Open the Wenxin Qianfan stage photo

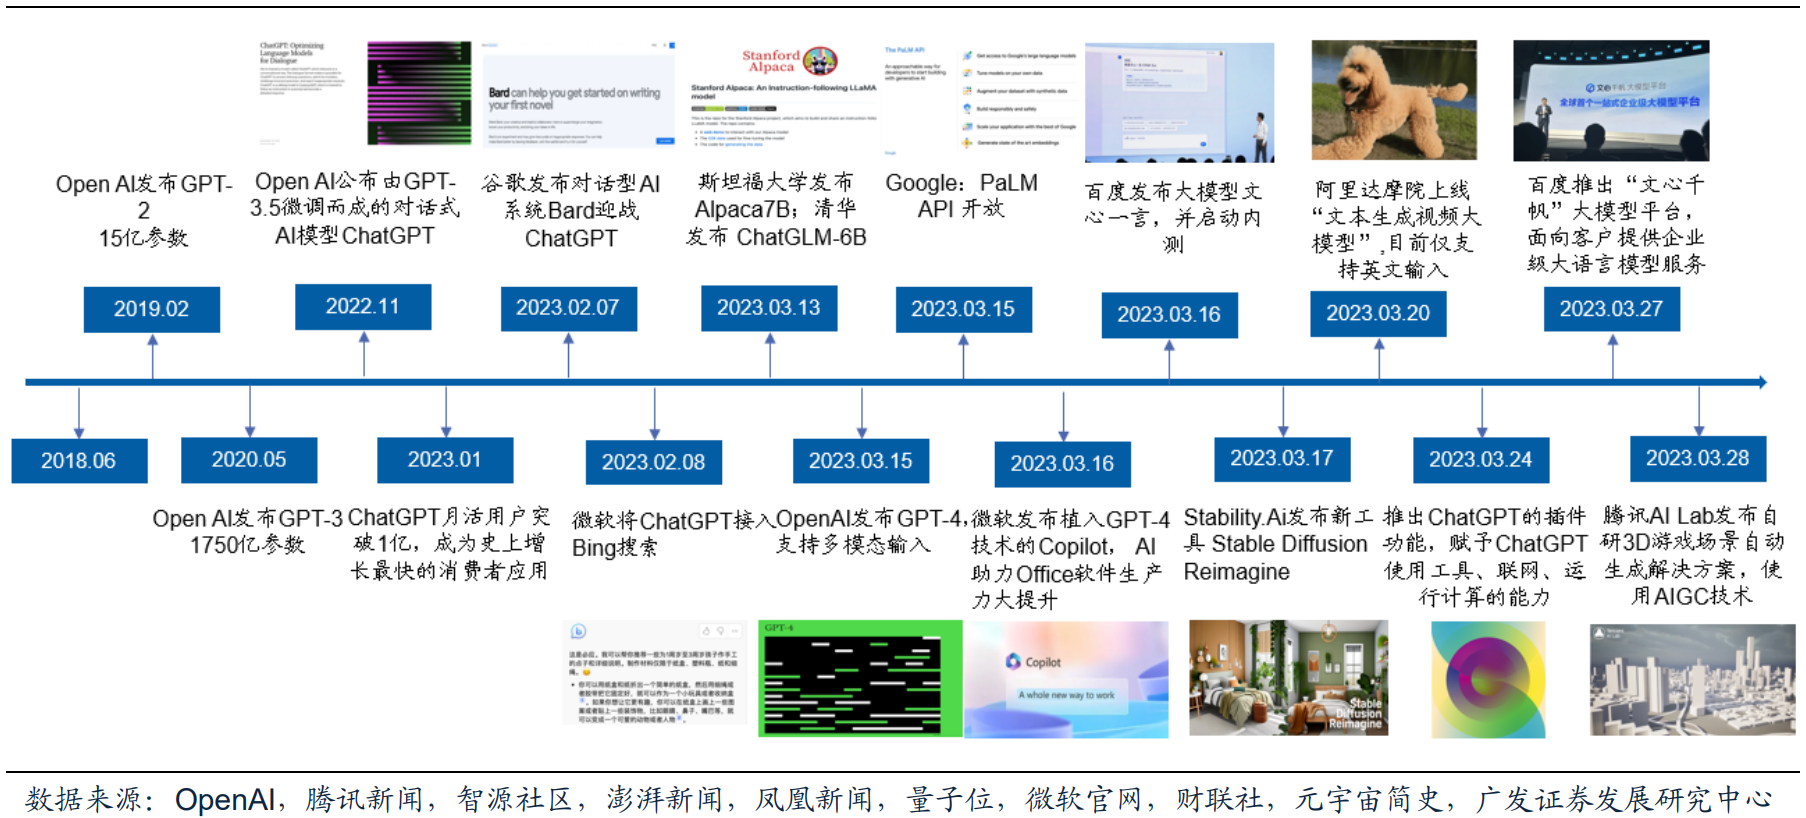point(1611,101)
